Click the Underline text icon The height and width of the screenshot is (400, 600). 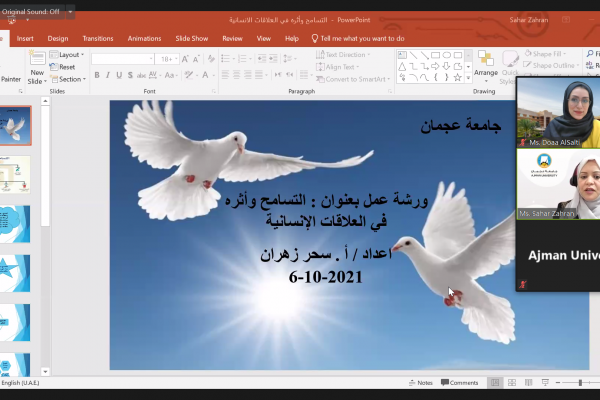(x=119, y=77)
